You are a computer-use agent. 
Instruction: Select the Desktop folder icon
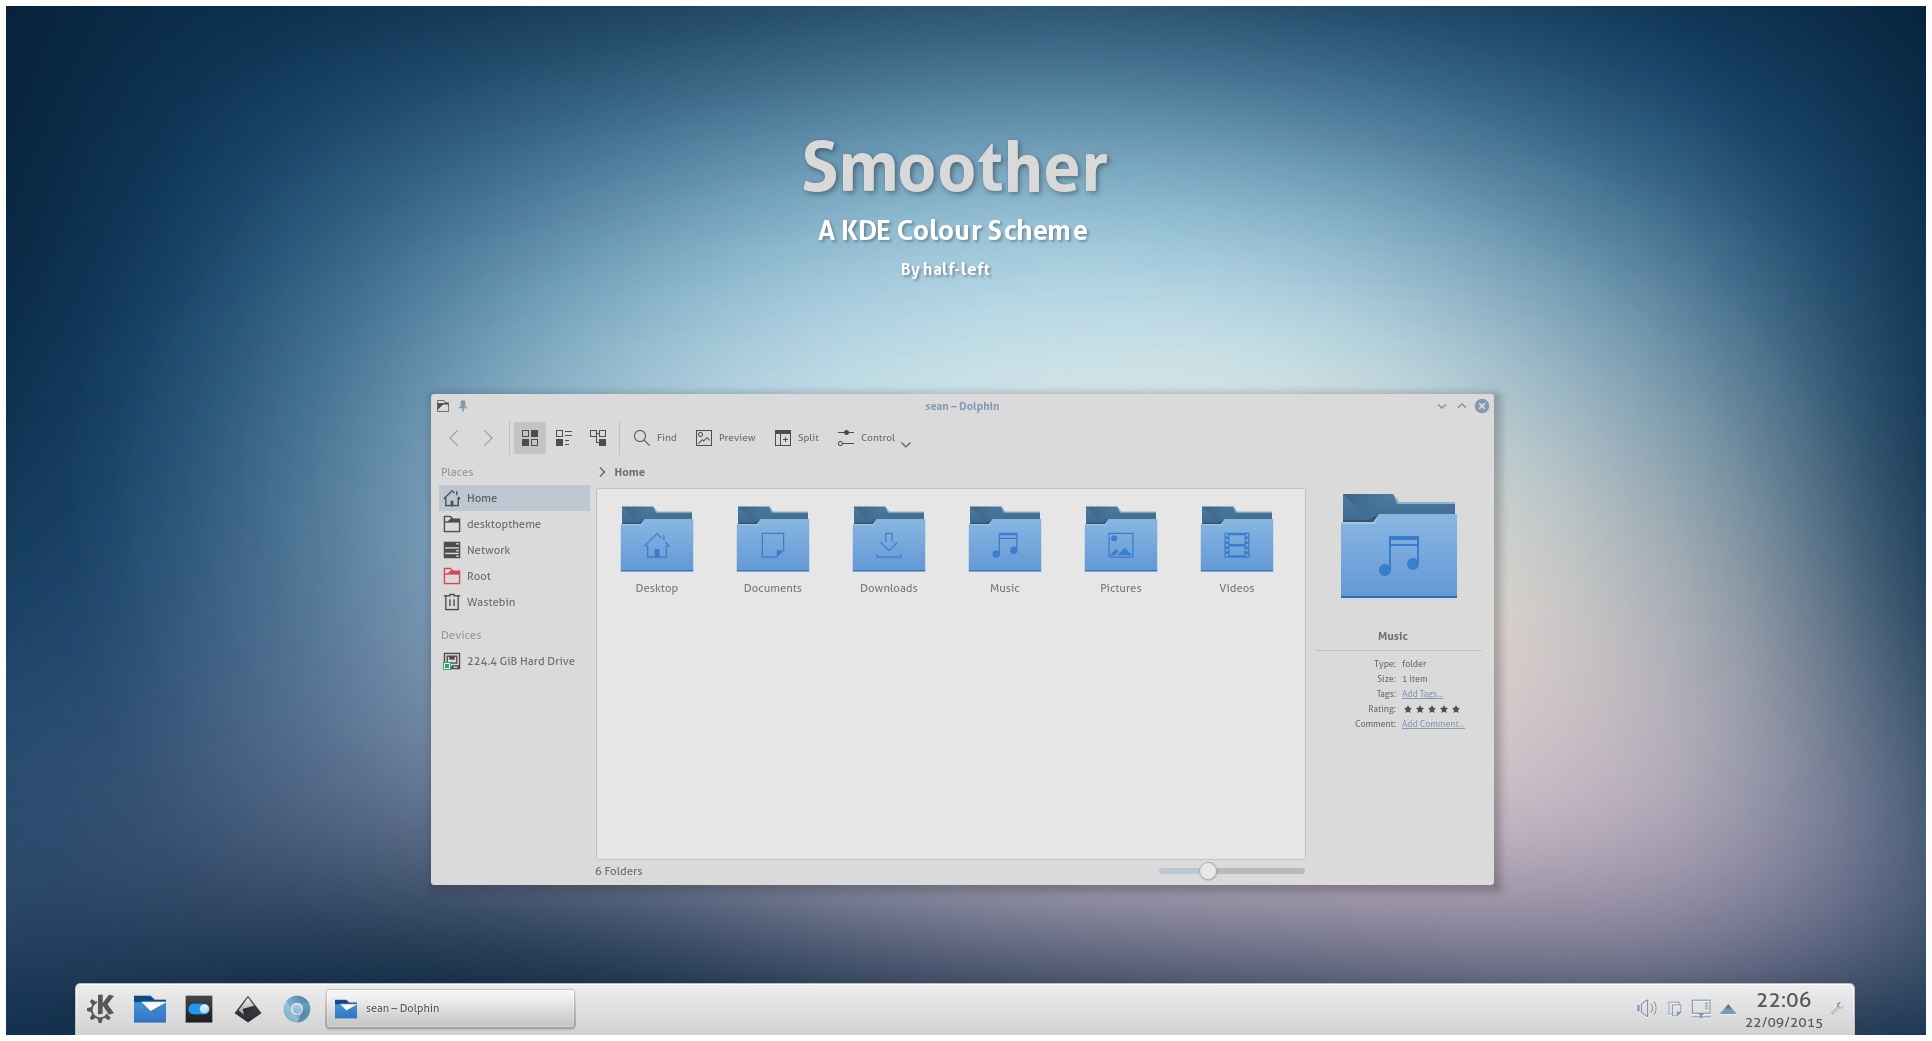click(657, 540)
